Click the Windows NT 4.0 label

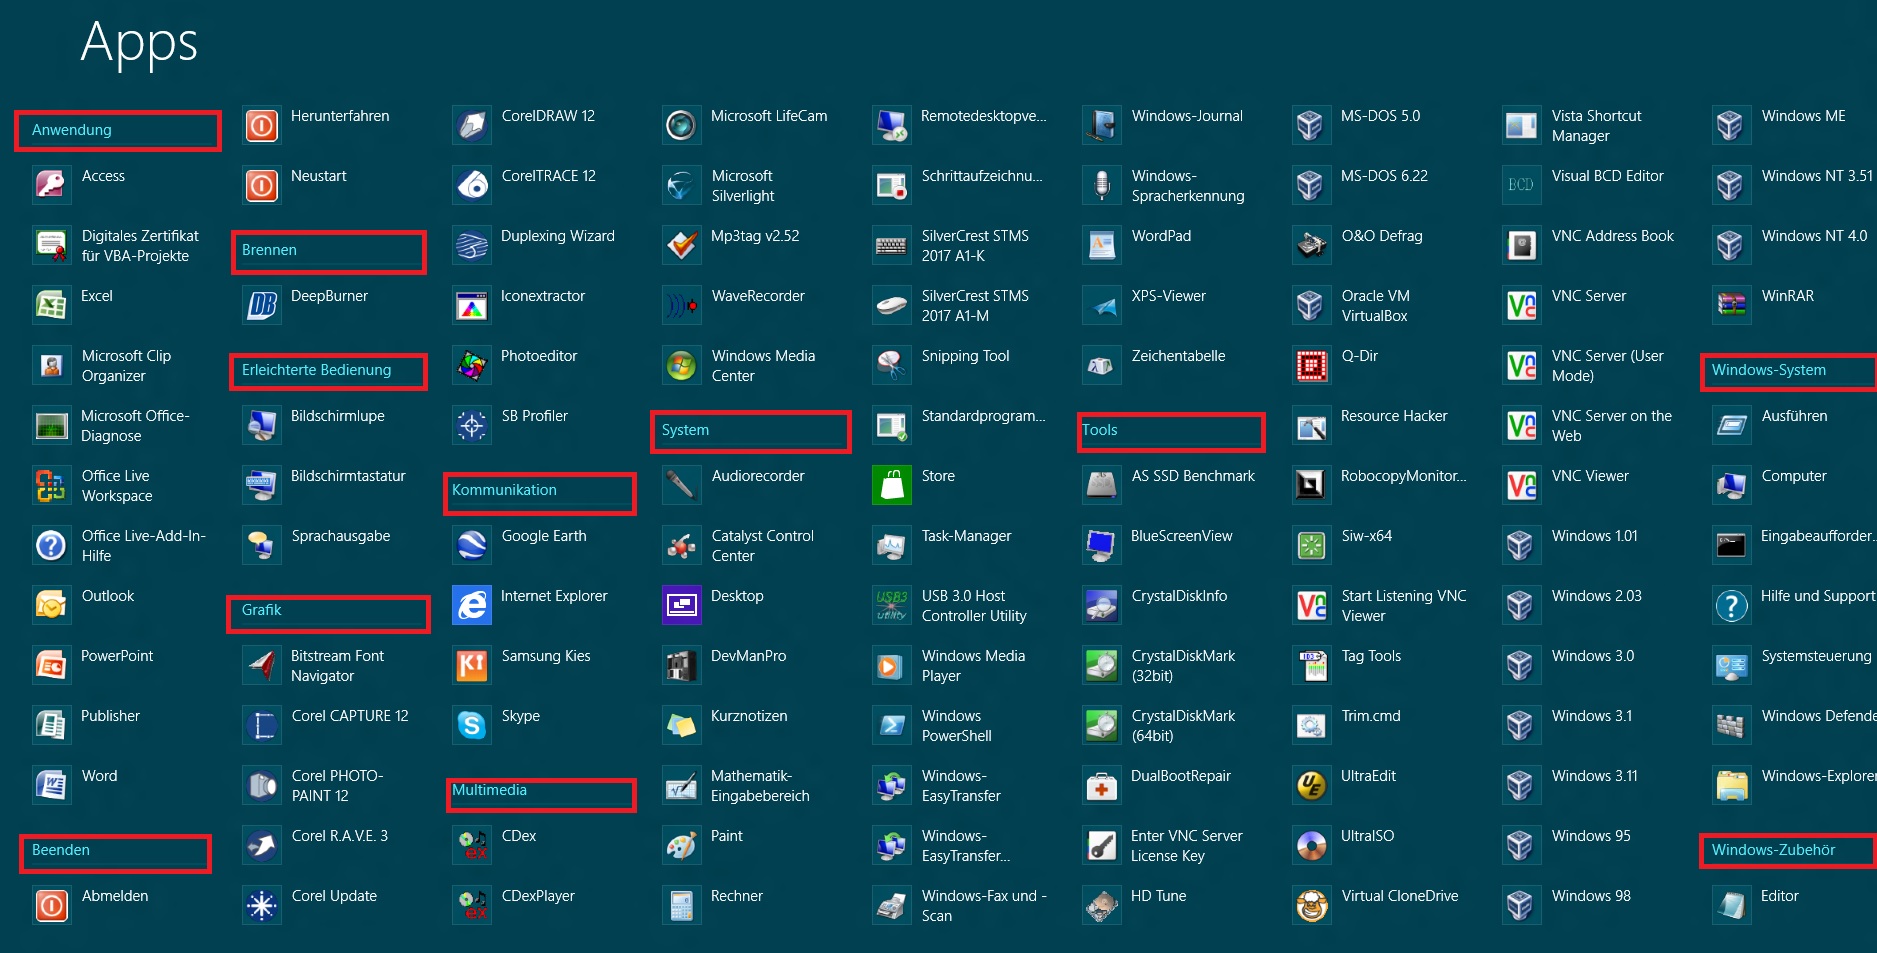1814,236
